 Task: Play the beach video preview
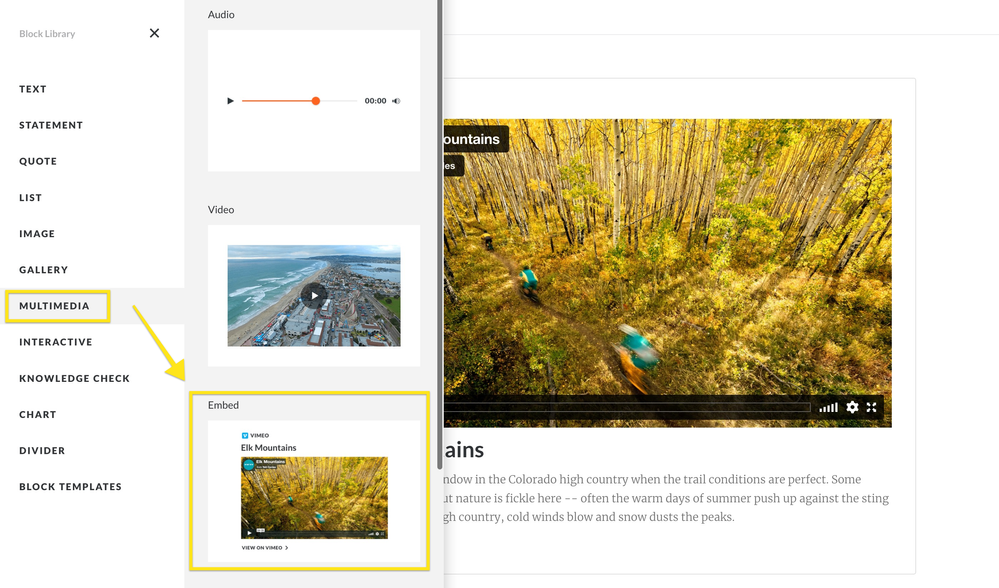point(314,295)
